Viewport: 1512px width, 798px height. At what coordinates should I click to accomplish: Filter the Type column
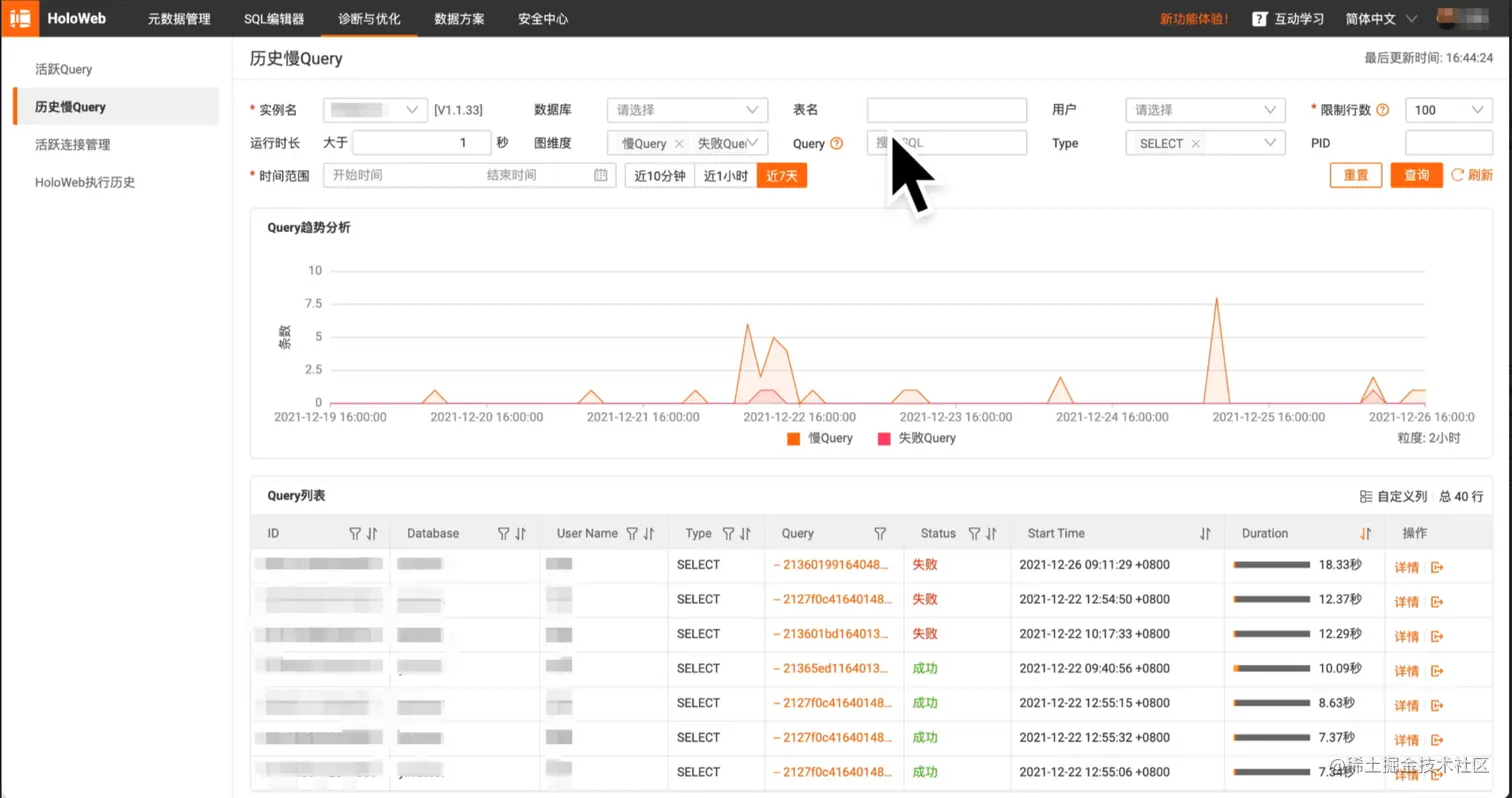pos(728,534)
